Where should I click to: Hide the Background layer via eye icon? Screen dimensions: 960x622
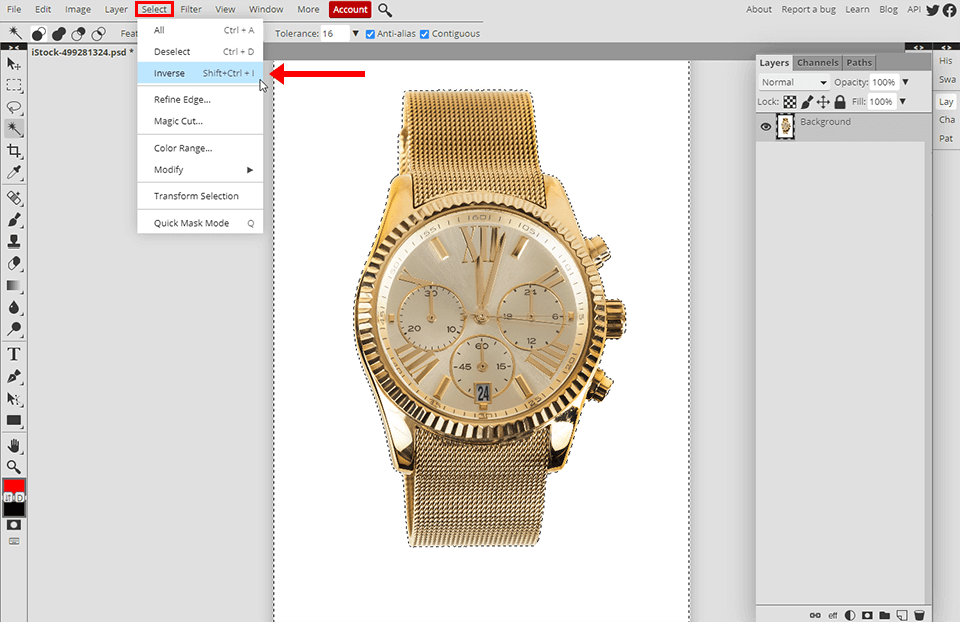766,127
